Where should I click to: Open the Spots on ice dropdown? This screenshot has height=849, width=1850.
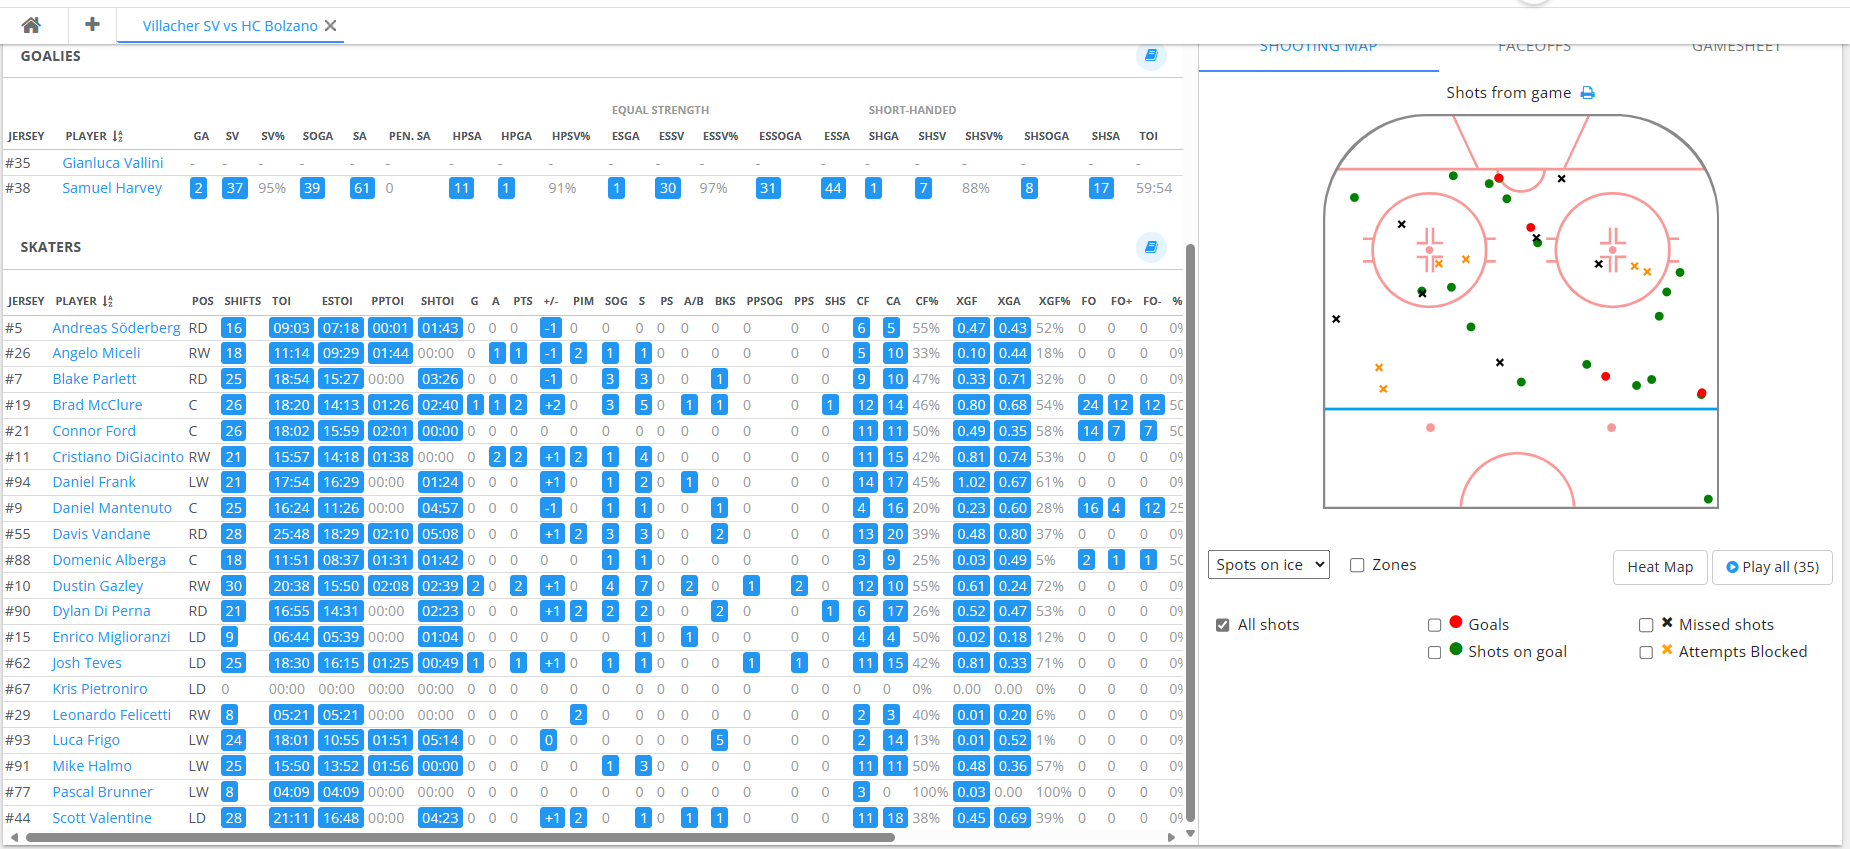(1268, 565)
